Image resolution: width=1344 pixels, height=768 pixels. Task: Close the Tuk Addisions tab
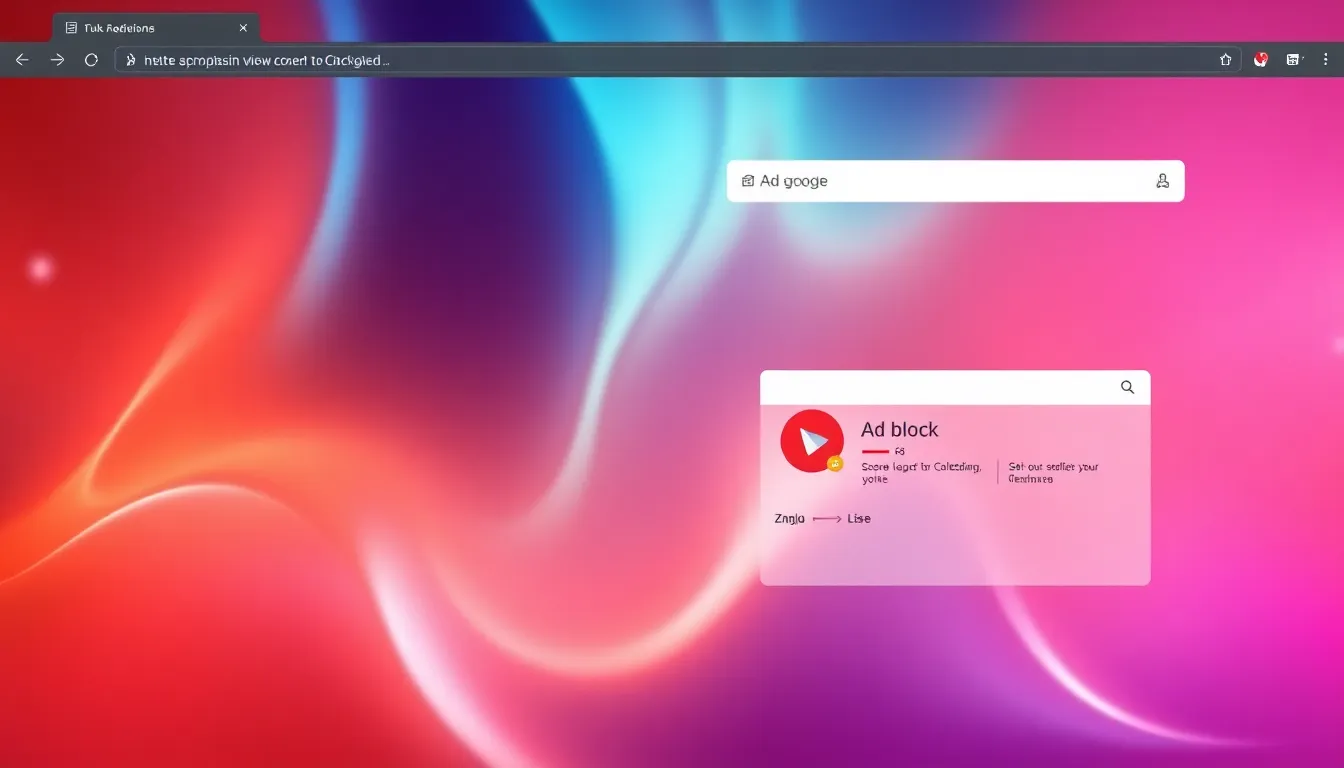click(243, 28)
